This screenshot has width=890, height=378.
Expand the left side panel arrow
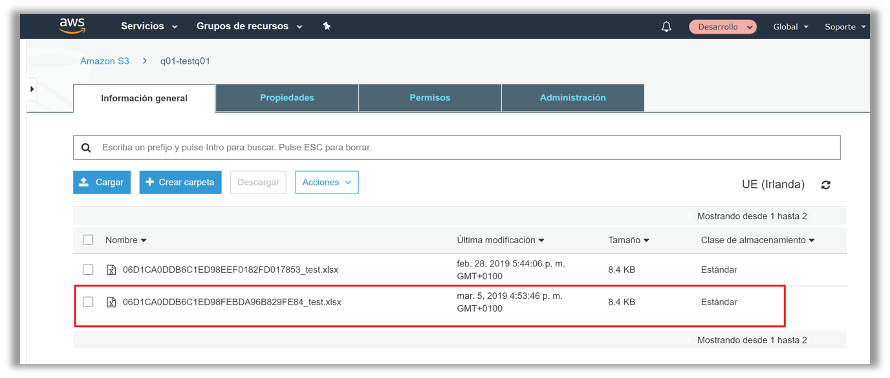[32, 89]
